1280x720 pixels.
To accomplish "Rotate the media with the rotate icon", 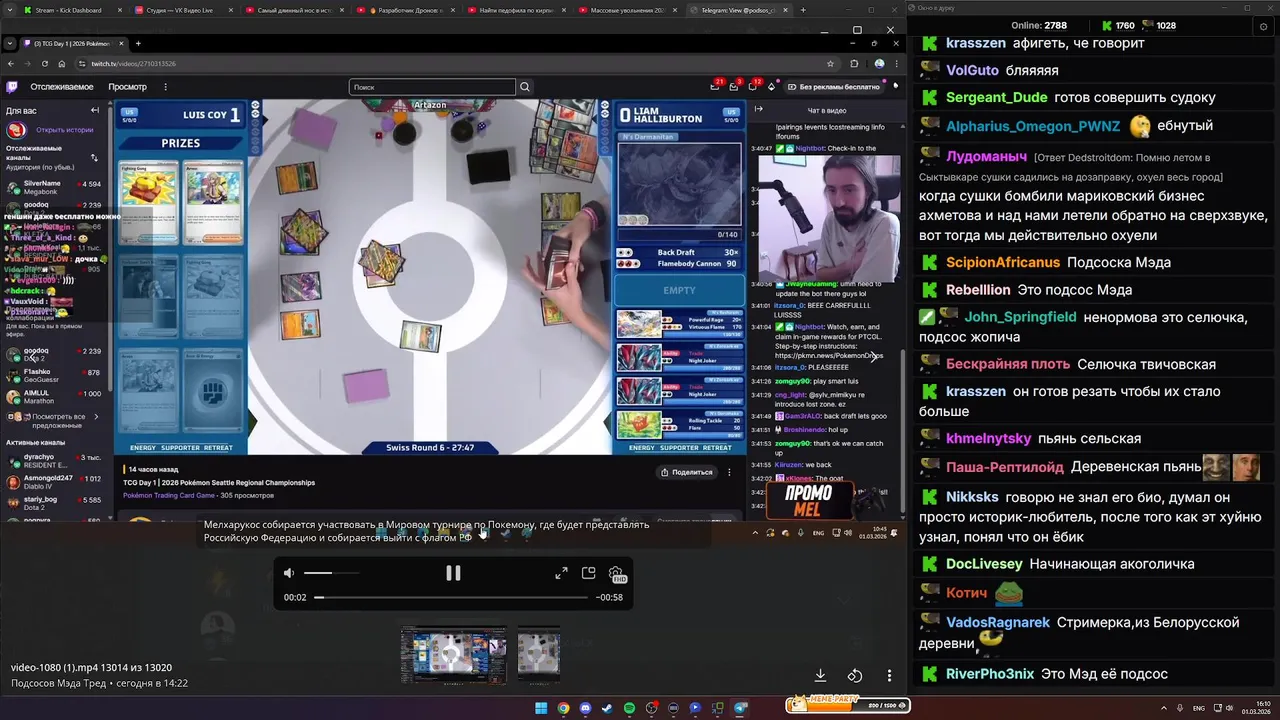I will click(x=855, y=676).
